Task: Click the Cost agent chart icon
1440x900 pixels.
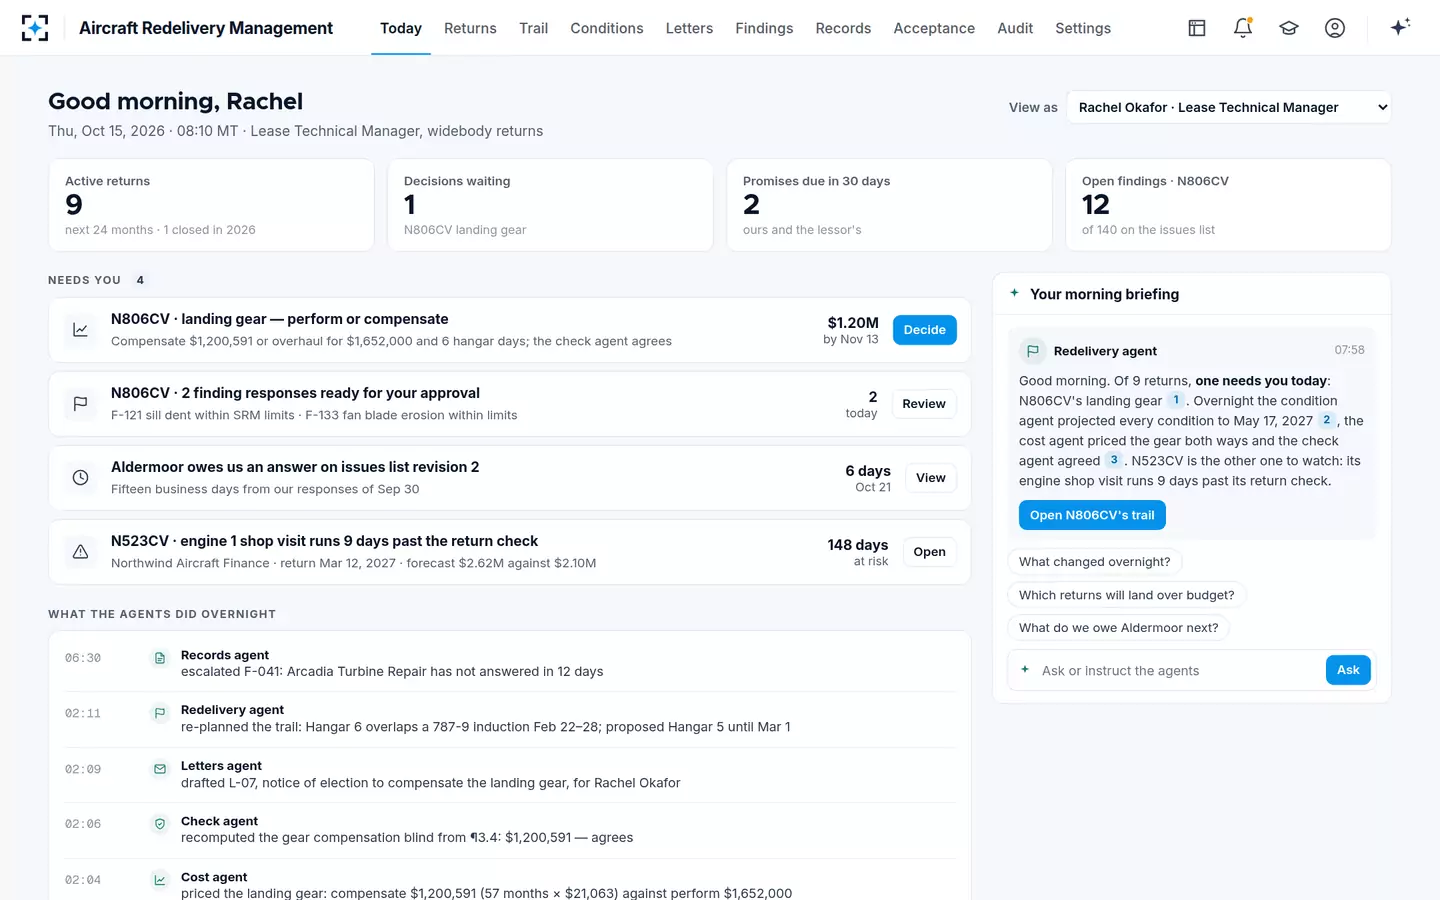Action: pos(159,880)
